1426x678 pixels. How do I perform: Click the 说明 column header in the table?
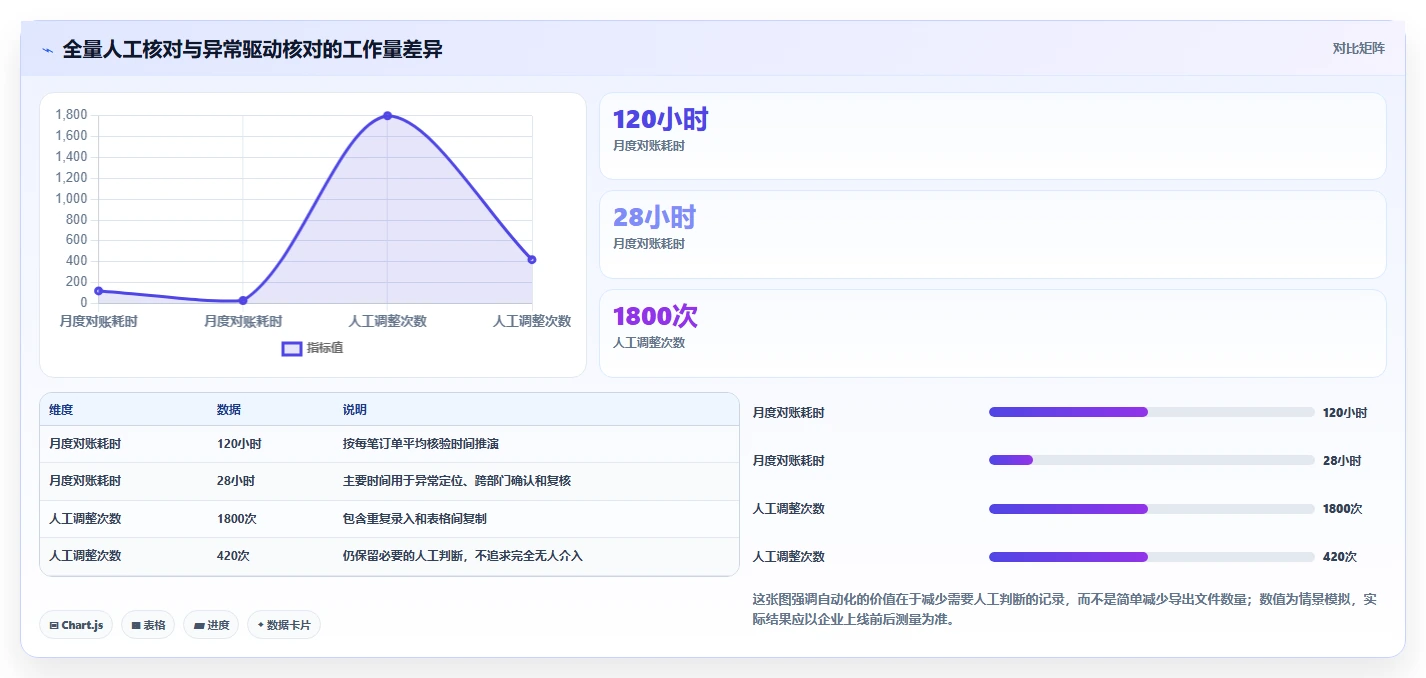tap(355, 410)
